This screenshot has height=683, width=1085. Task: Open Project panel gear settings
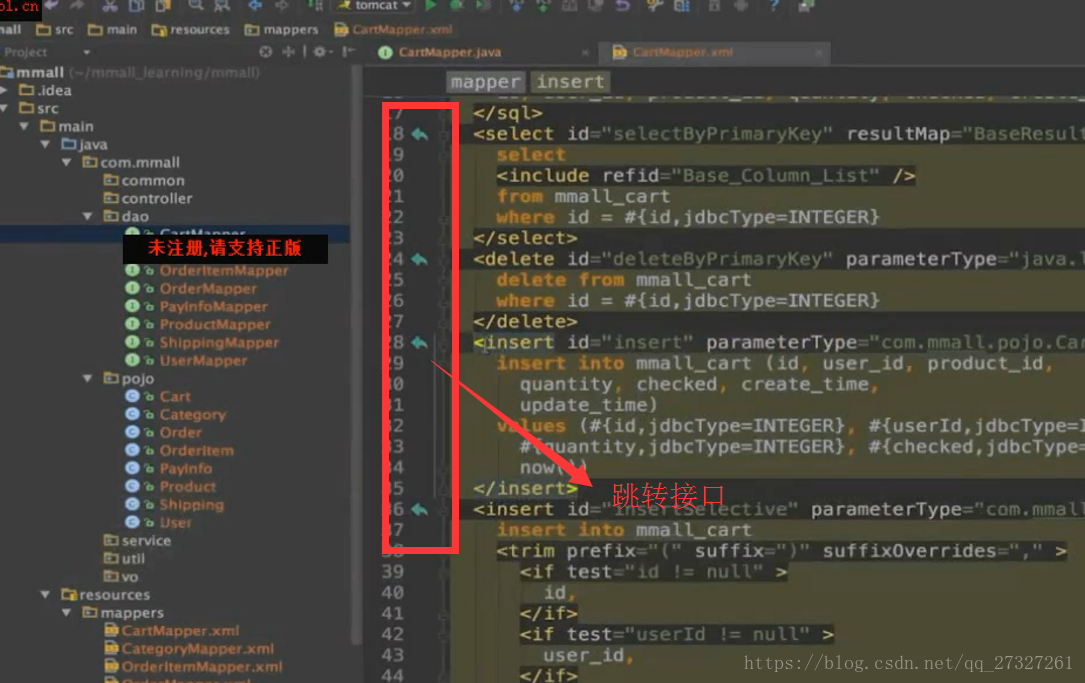[320, 52]
